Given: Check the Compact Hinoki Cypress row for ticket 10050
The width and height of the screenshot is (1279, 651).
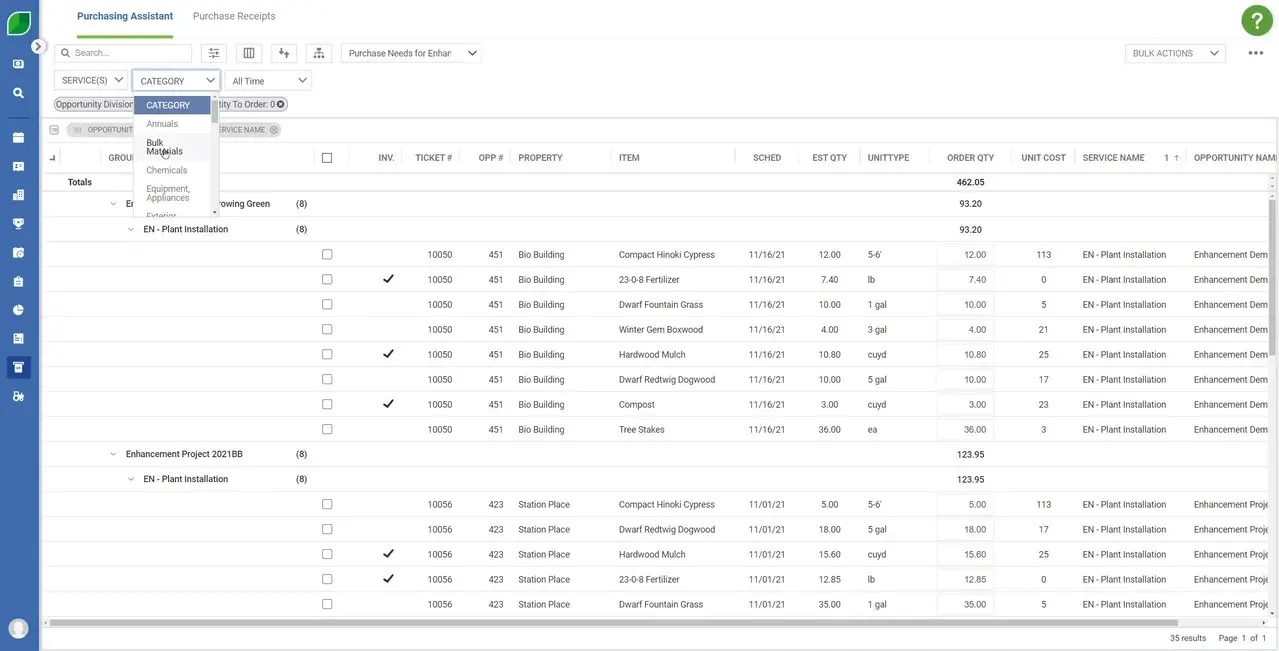Looking at the screenshot, I should coord(327,255).
